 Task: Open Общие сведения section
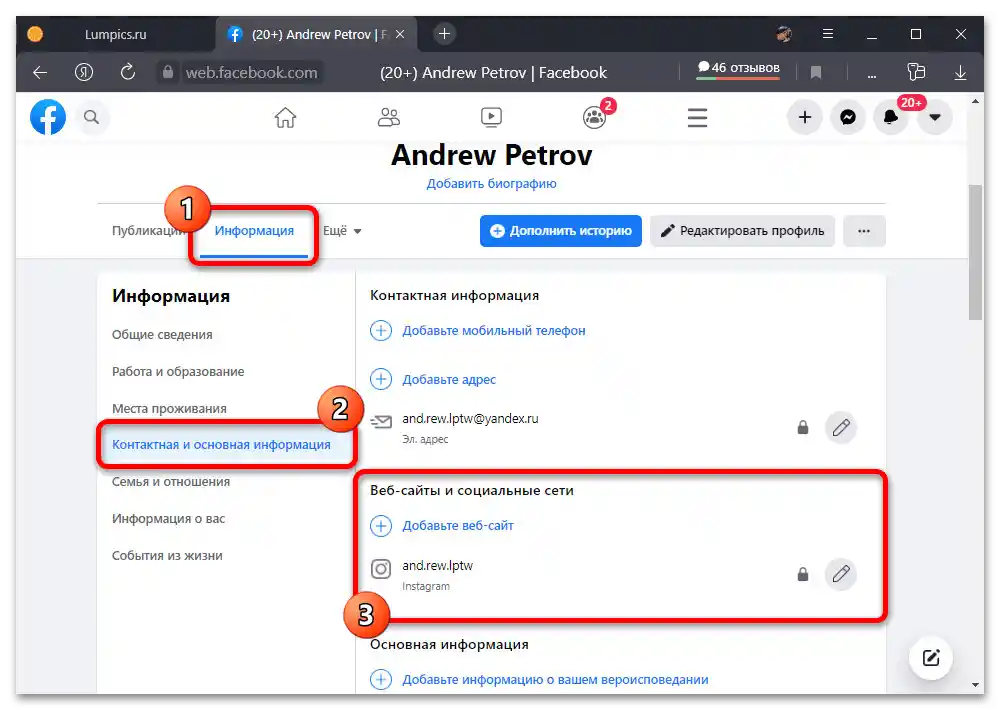[x=162, y=335]
